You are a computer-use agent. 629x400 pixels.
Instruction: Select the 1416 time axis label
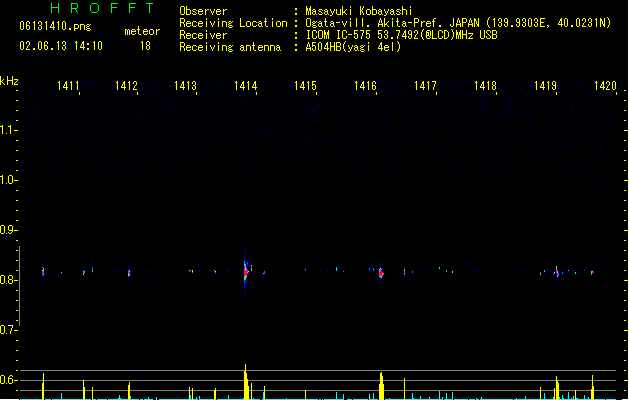(365, 86)
